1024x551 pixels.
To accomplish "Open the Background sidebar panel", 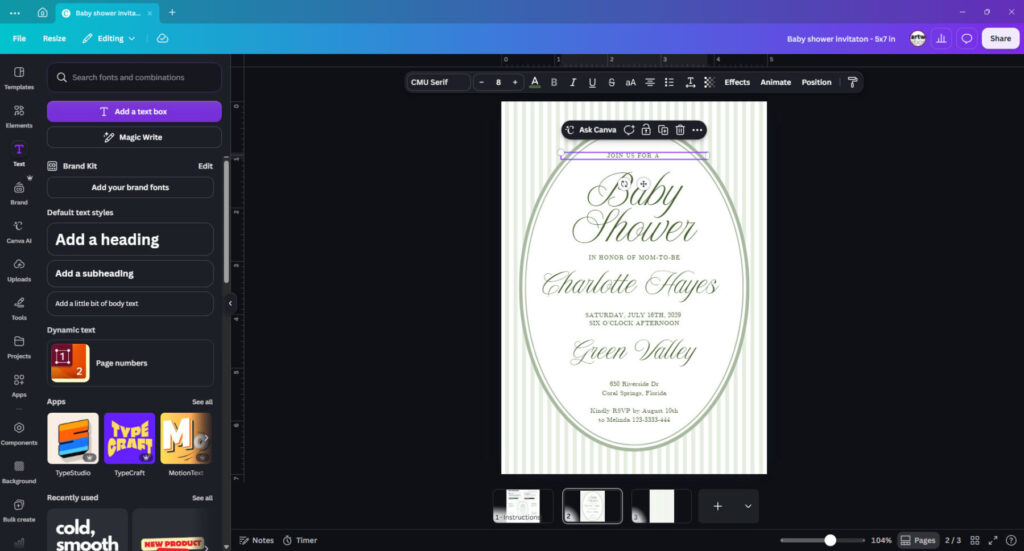I will [x=19, y=471].
